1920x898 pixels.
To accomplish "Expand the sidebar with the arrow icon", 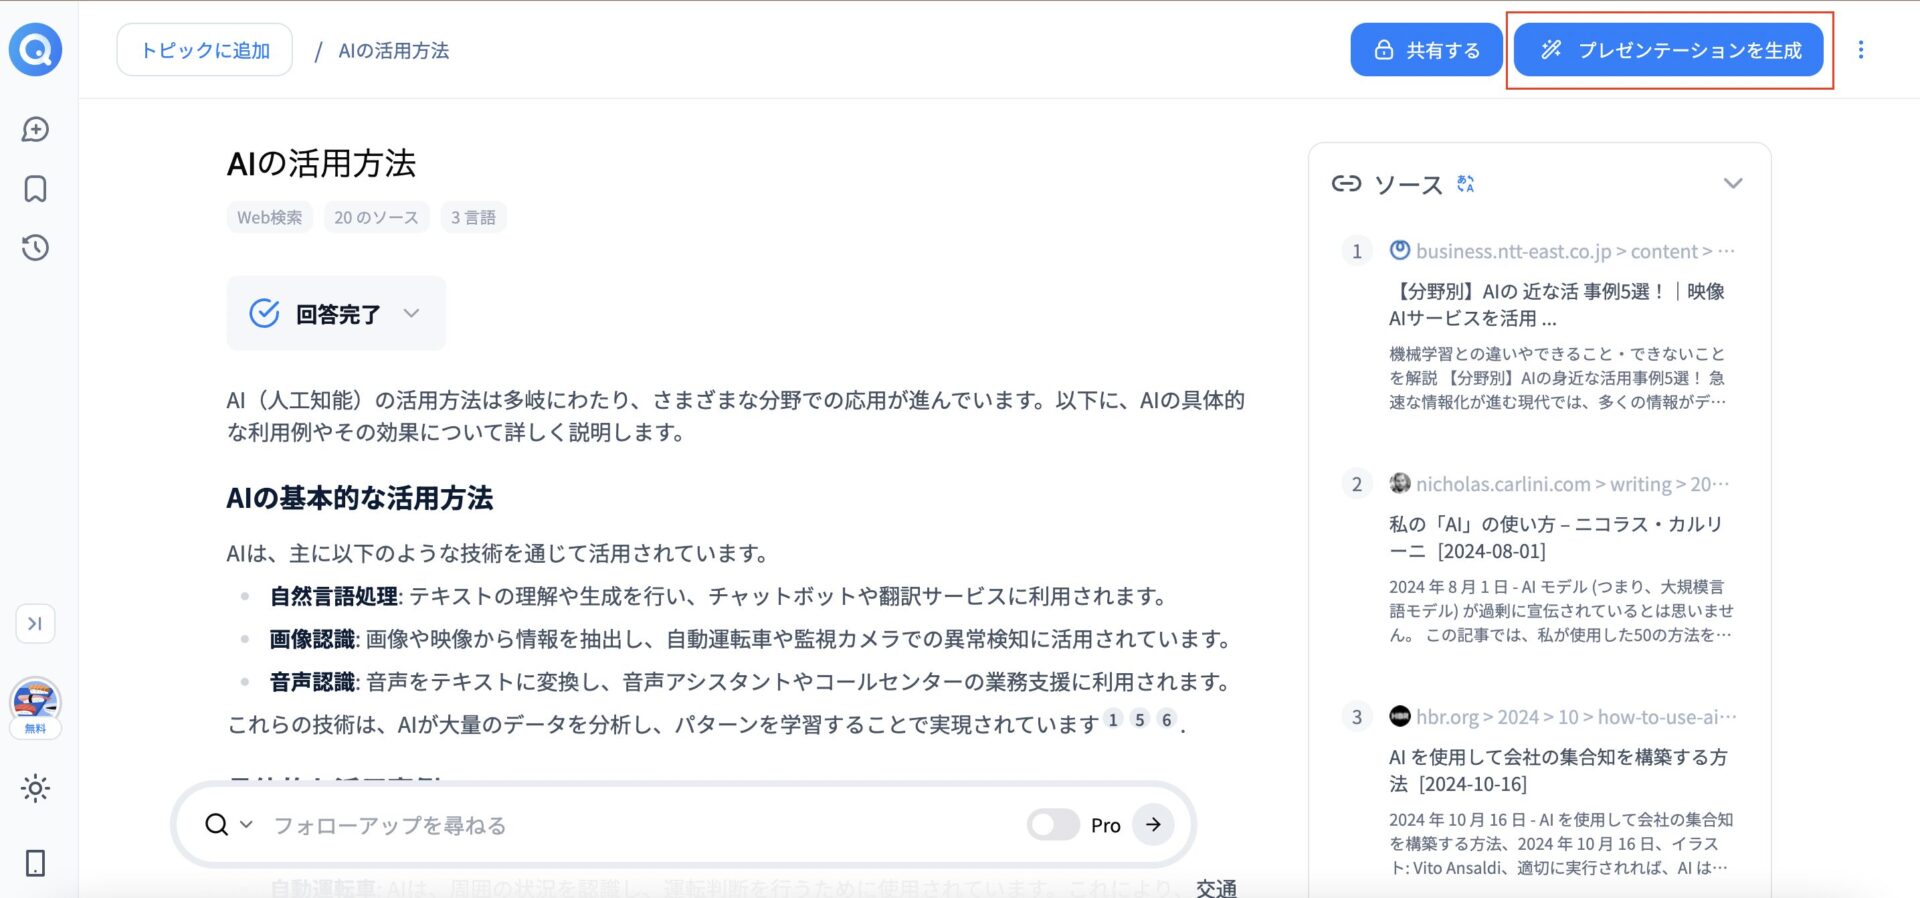I will pos(36,624).
